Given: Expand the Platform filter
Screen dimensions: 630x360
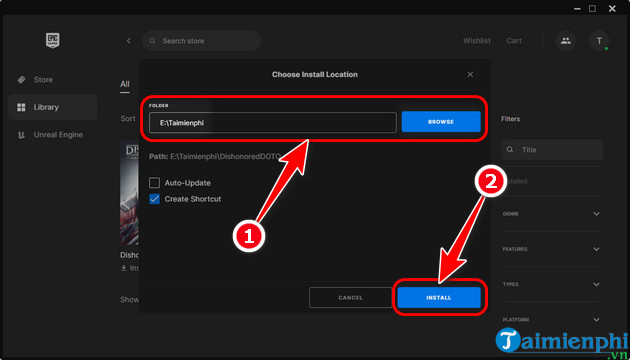Looking at the screenshot, I should [x=596, y=320].
